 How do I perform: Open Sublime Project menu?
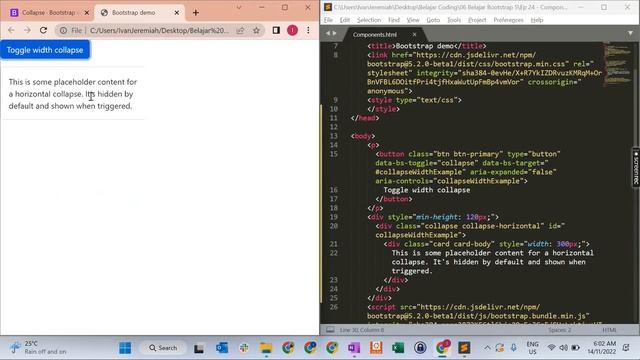tap(477, 20)
